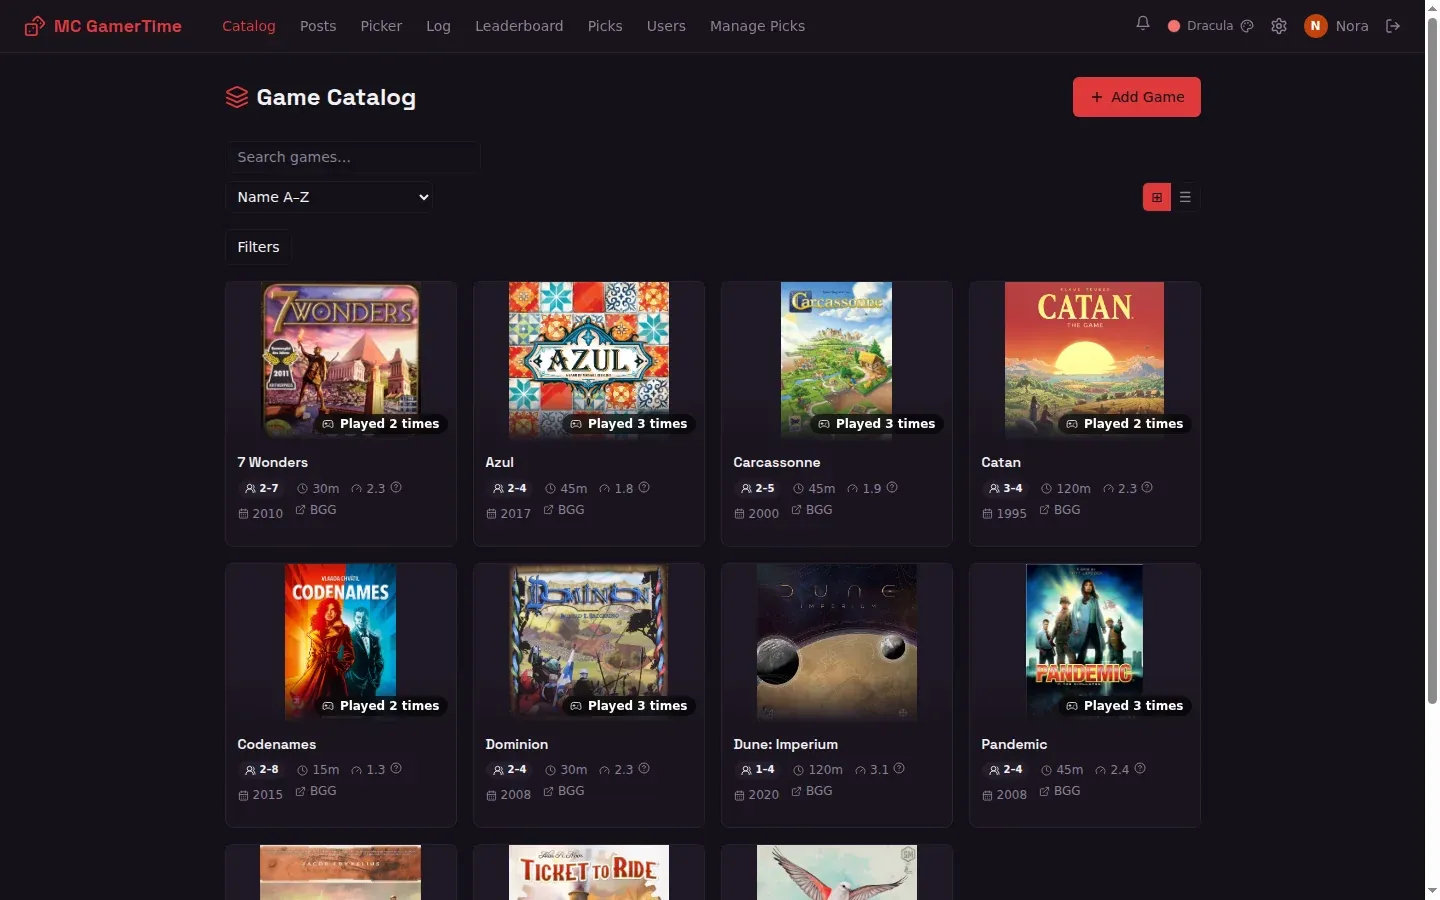Image resolution: width=1440 pixels, height=900 pixels.
Task: Open BGG link for Azul
Action: (x=564, y=510)
